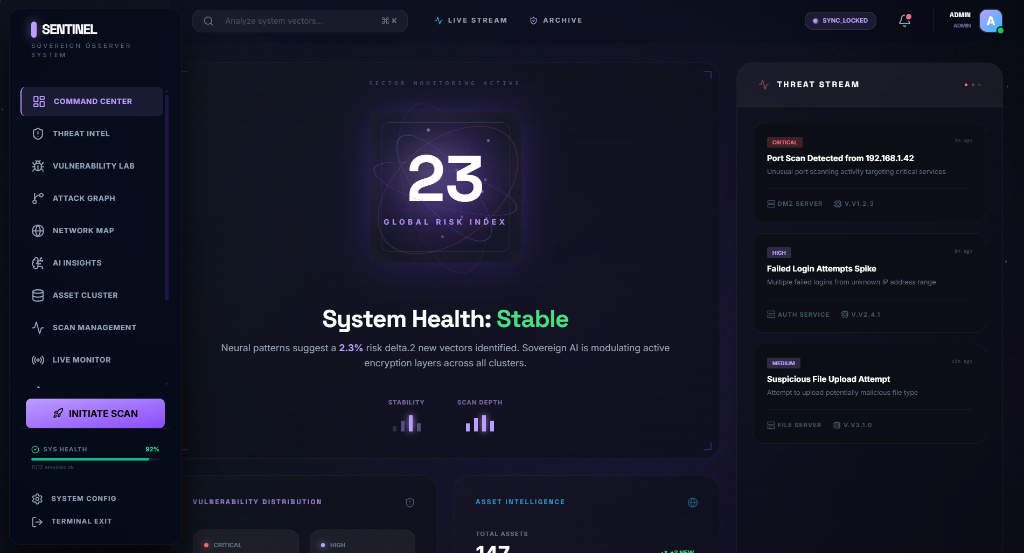Image resolution: width=1024 pixels, height=553 pixels.
Task: Click the Threat Intel shield icon
Action: coord(38,134)
